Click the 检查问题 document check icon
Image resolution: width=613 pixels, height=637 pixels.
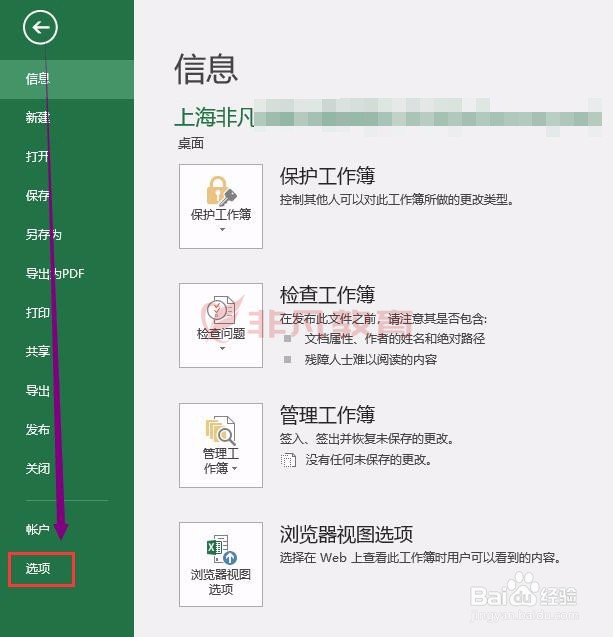click(221, 311)
